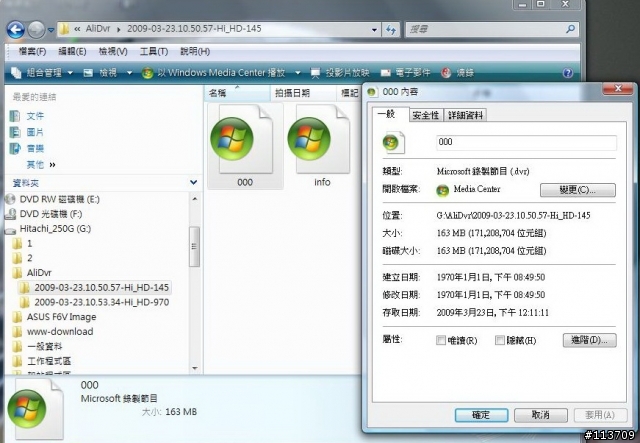
Task: Collapse the 資料夾 folders pane chevron
Action: coord(194,183)
